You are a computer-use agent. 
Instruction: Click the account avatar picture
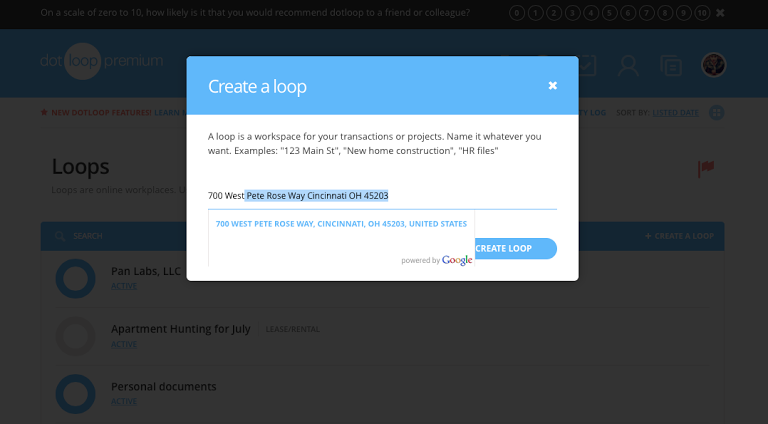(713, 65)
